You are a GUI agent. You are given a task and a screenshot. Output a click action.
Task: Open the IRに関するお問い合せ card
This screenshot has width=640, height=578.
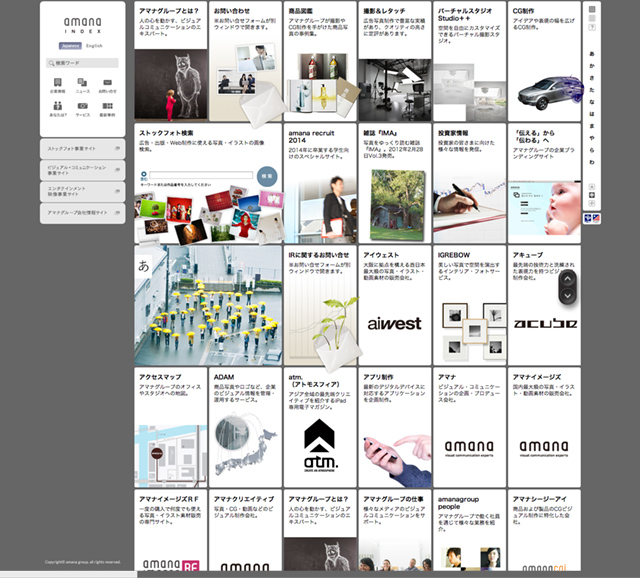pos(320,305)
